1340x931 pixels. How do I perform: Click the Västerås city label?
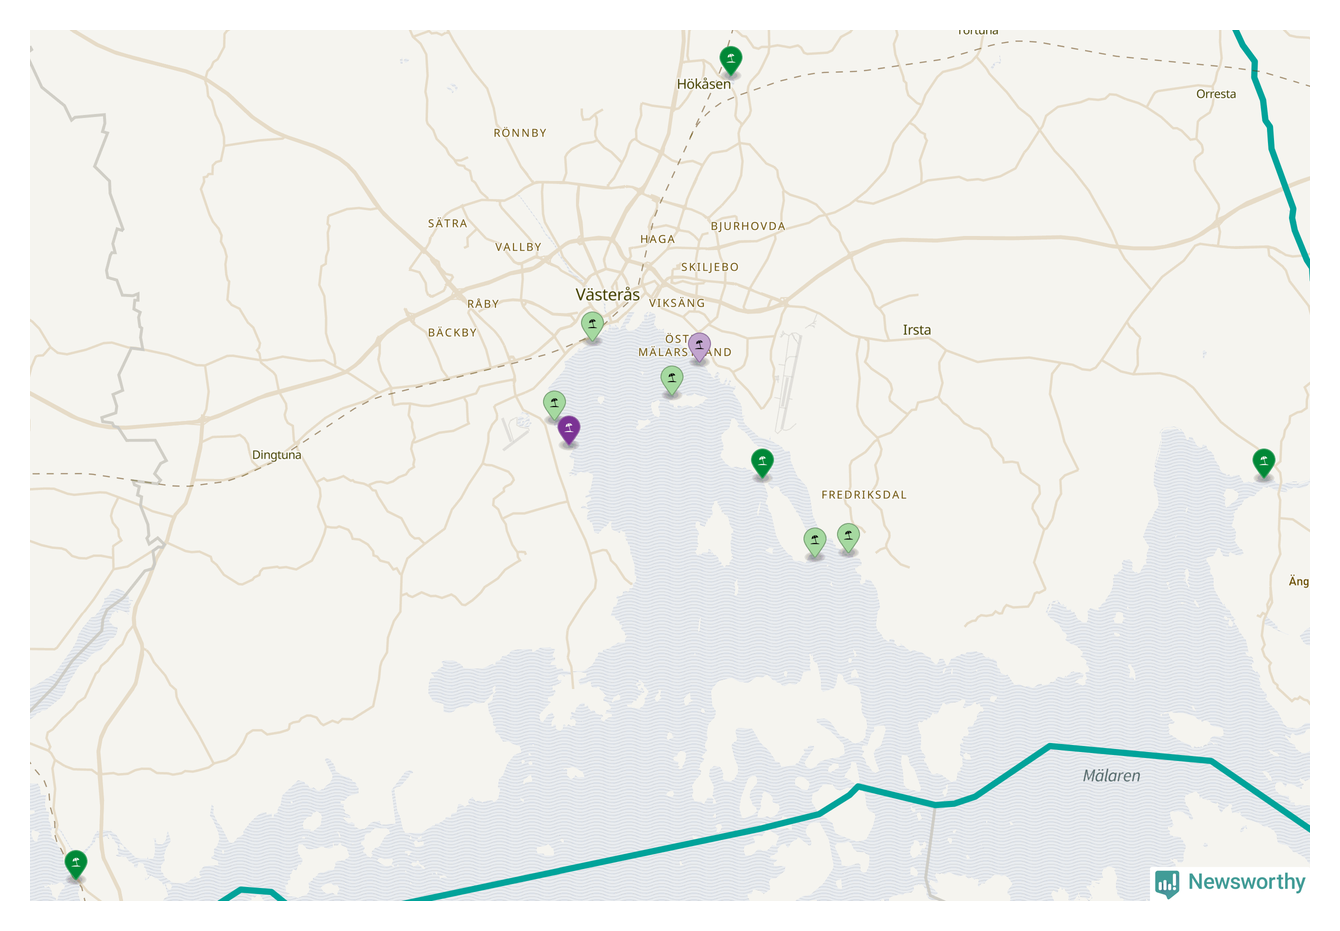(x=608, y=295)
